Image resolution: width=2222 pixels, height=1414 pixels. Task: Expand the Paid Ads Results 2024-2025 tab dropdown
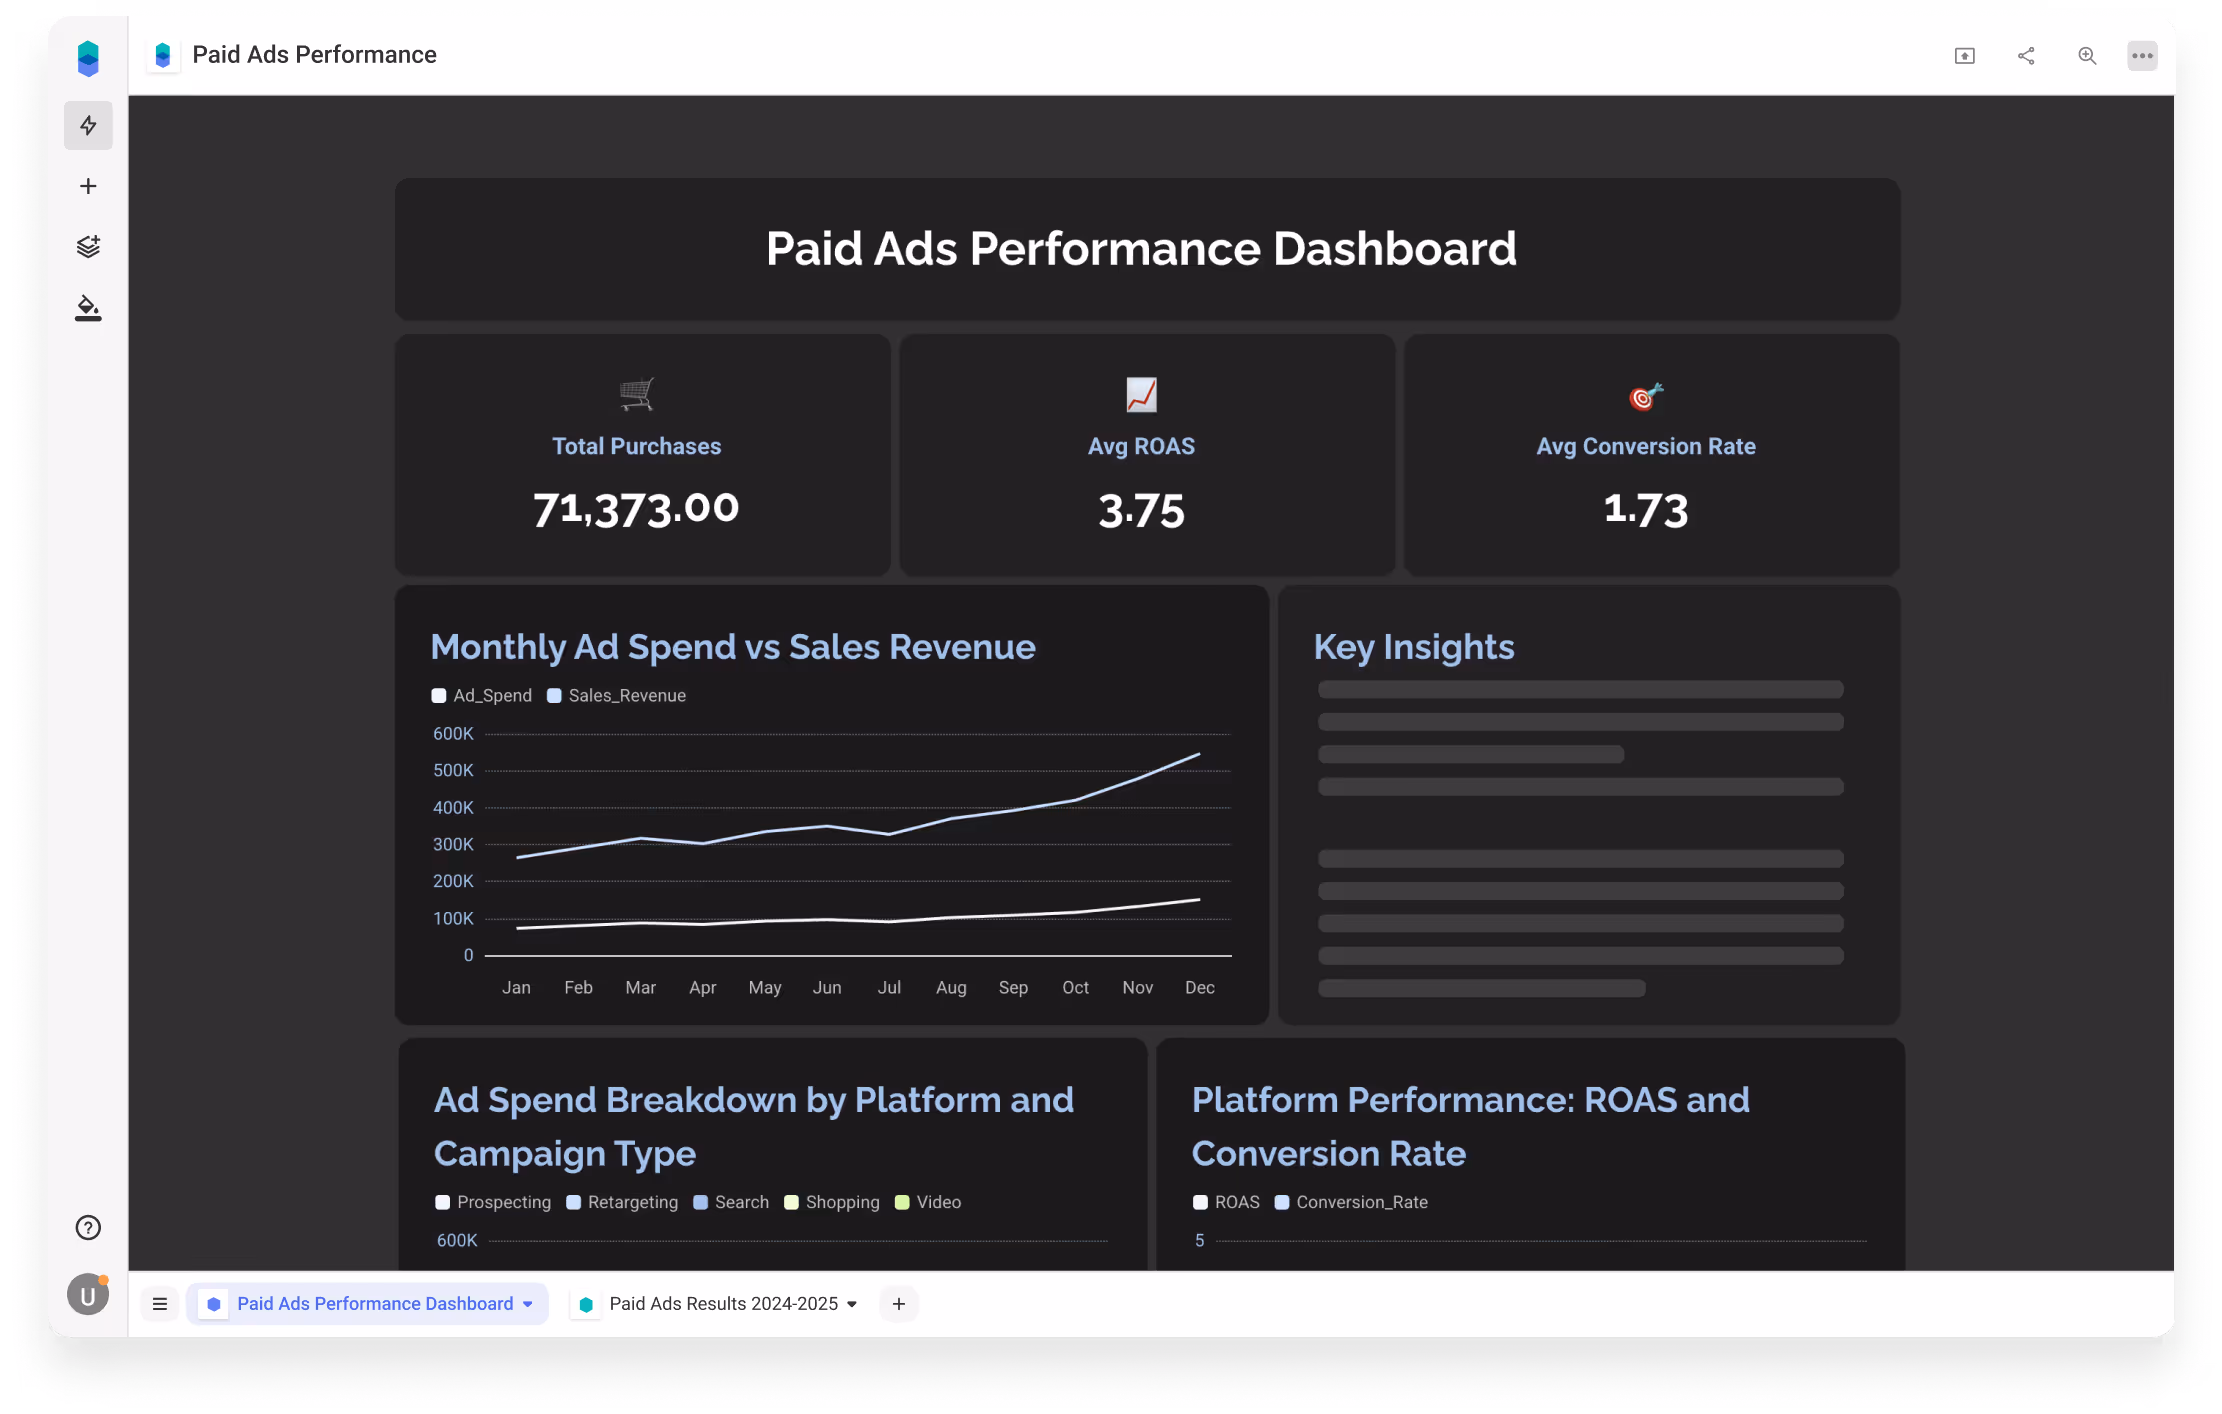click(x=852, y=1304)
